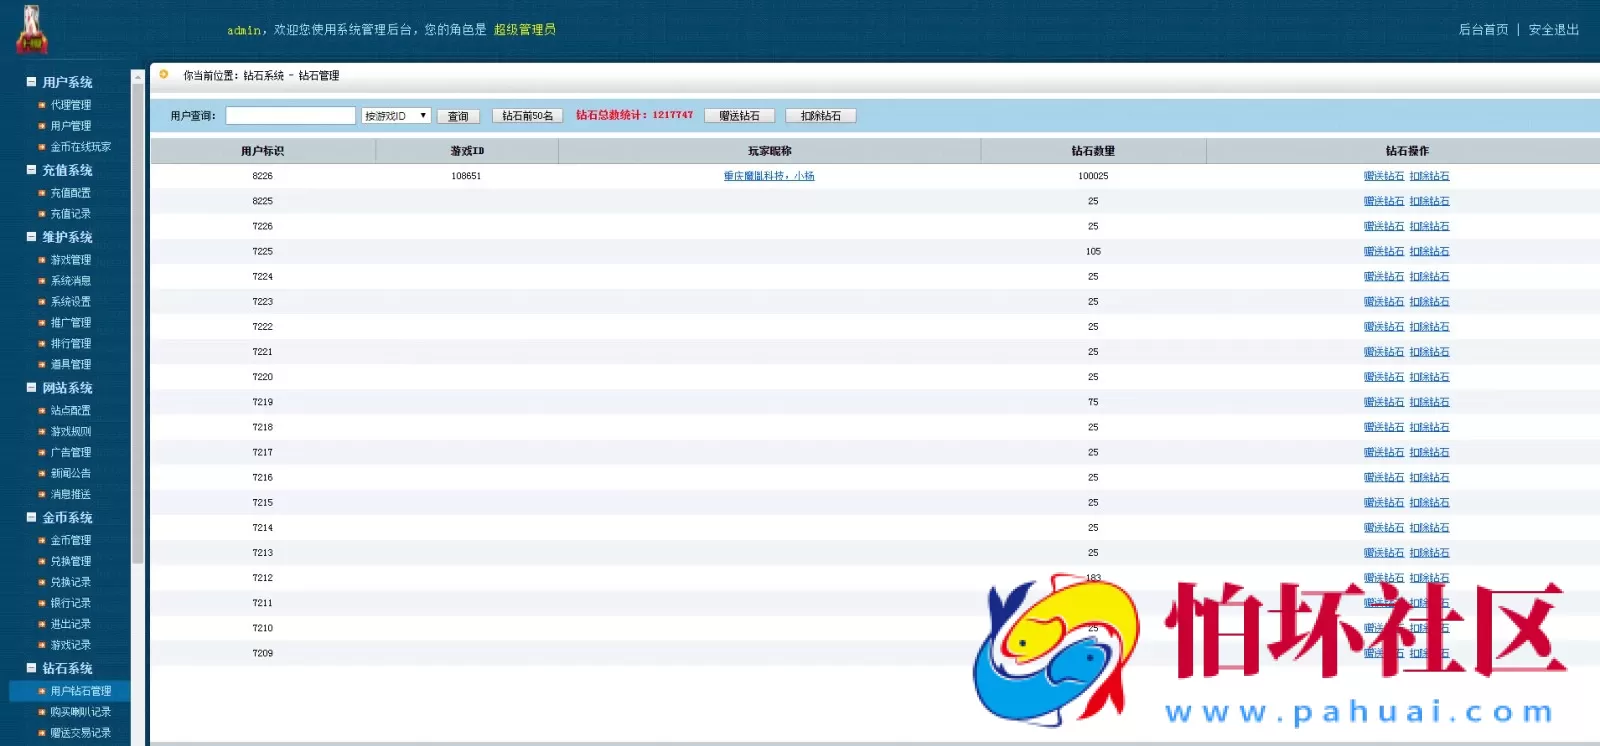Collapse the 钻石系统 sidebar section
1600x746 pixels.
tap(32, 668)
